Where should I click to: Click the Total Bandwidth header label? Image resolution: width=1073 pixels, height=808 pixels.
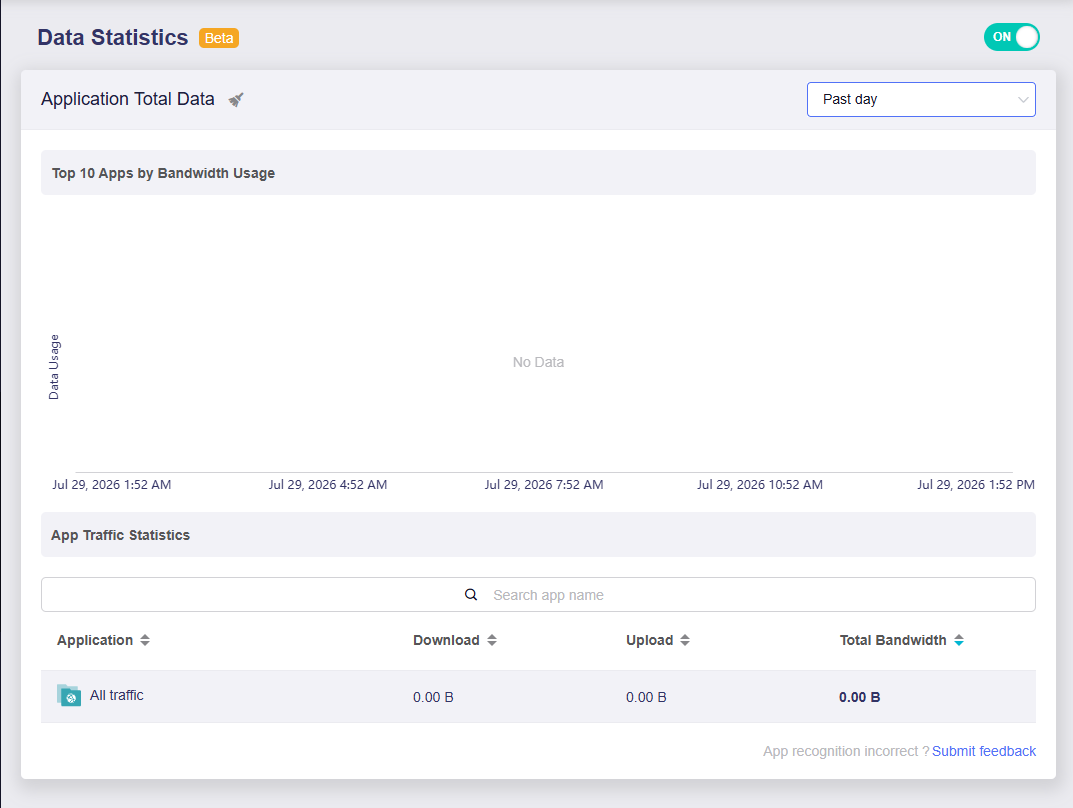[x=893, y=640]
